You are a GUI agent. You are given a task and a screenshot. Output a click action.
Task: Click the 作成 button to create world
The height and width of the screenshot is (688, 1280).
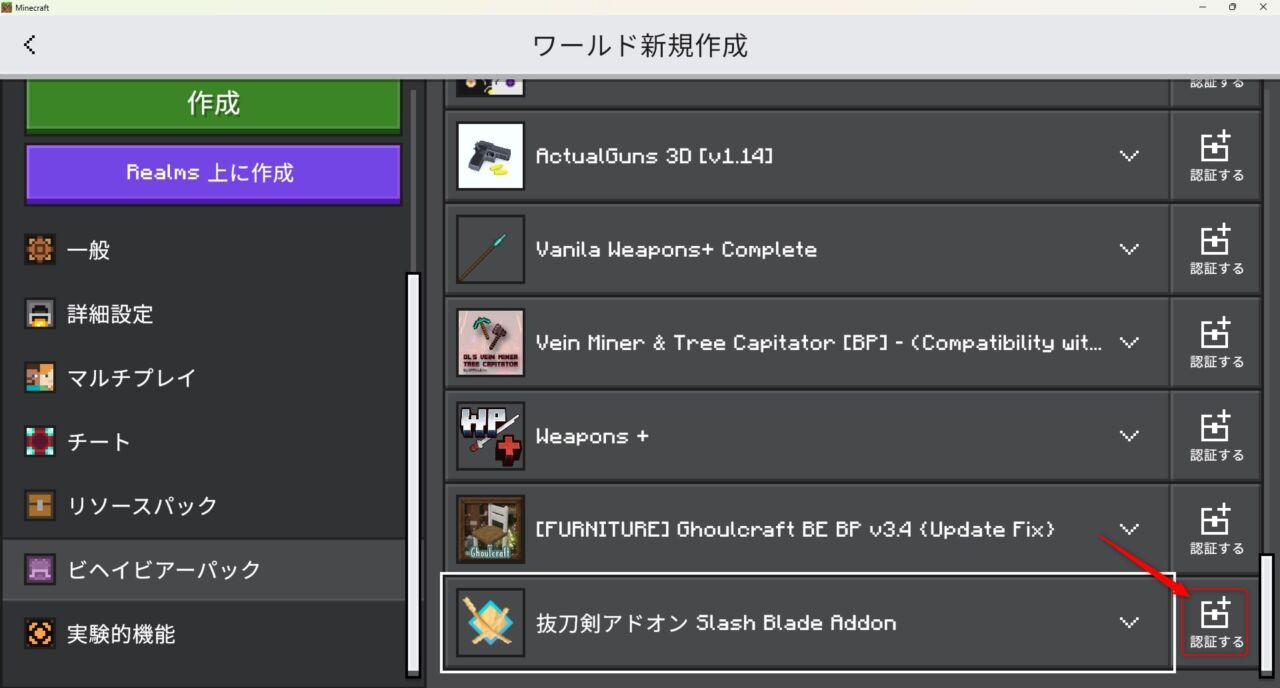212,101
